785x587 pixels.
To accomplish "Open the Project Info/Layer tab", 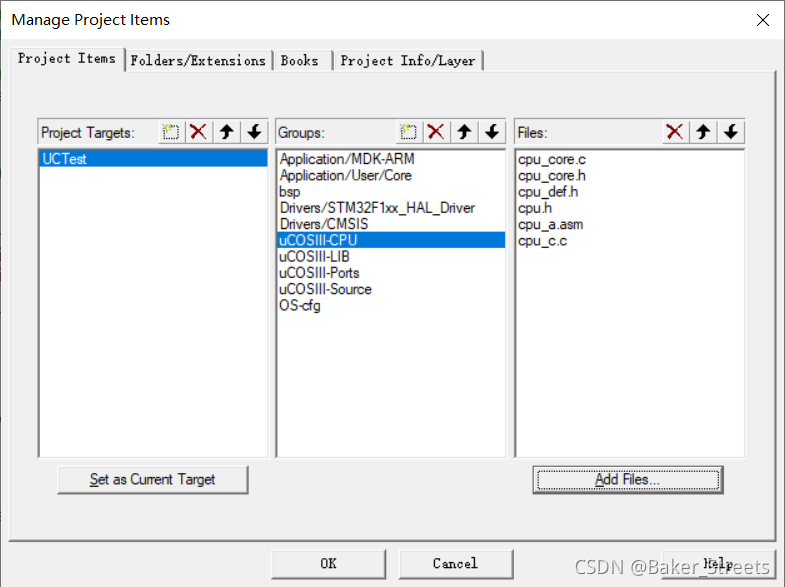I will tap(408, 61).
